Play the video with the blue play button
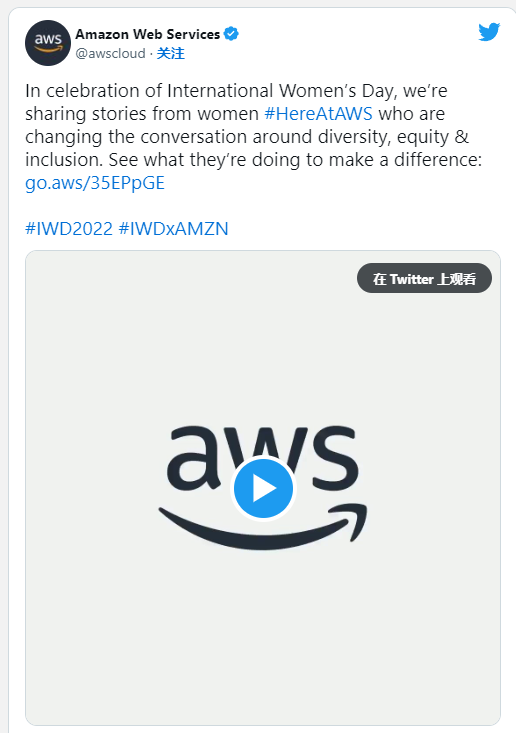Viewport: 516px width, 733px height. pyautogui.click(x=263, y=488)
